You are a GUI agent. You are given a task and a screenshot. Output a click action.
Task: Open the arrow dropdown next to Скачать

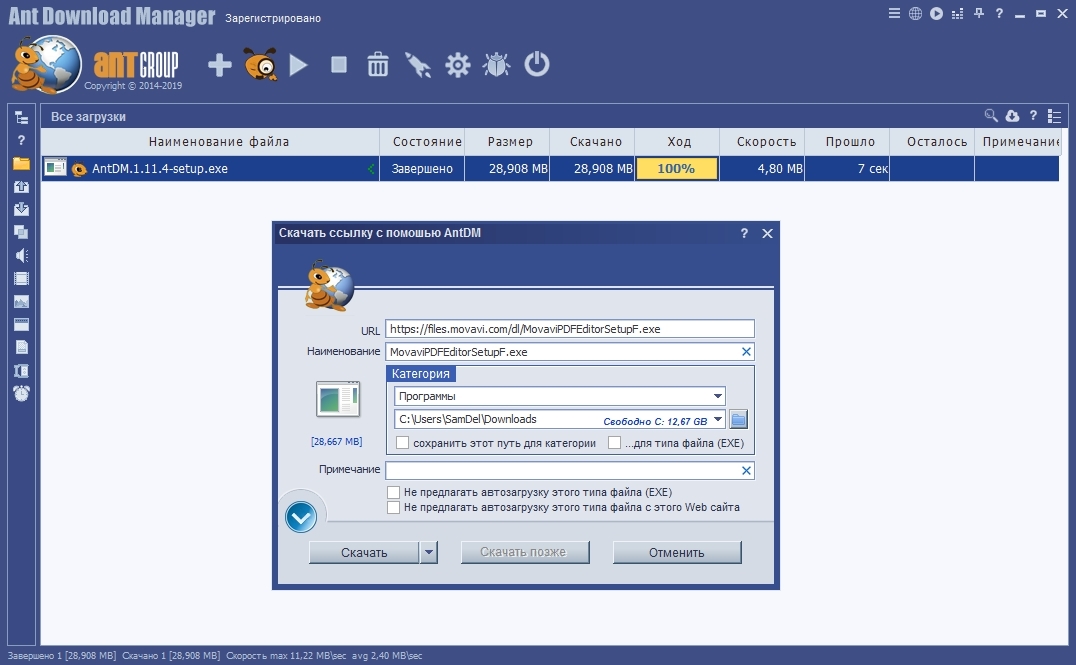click(429, 552)
